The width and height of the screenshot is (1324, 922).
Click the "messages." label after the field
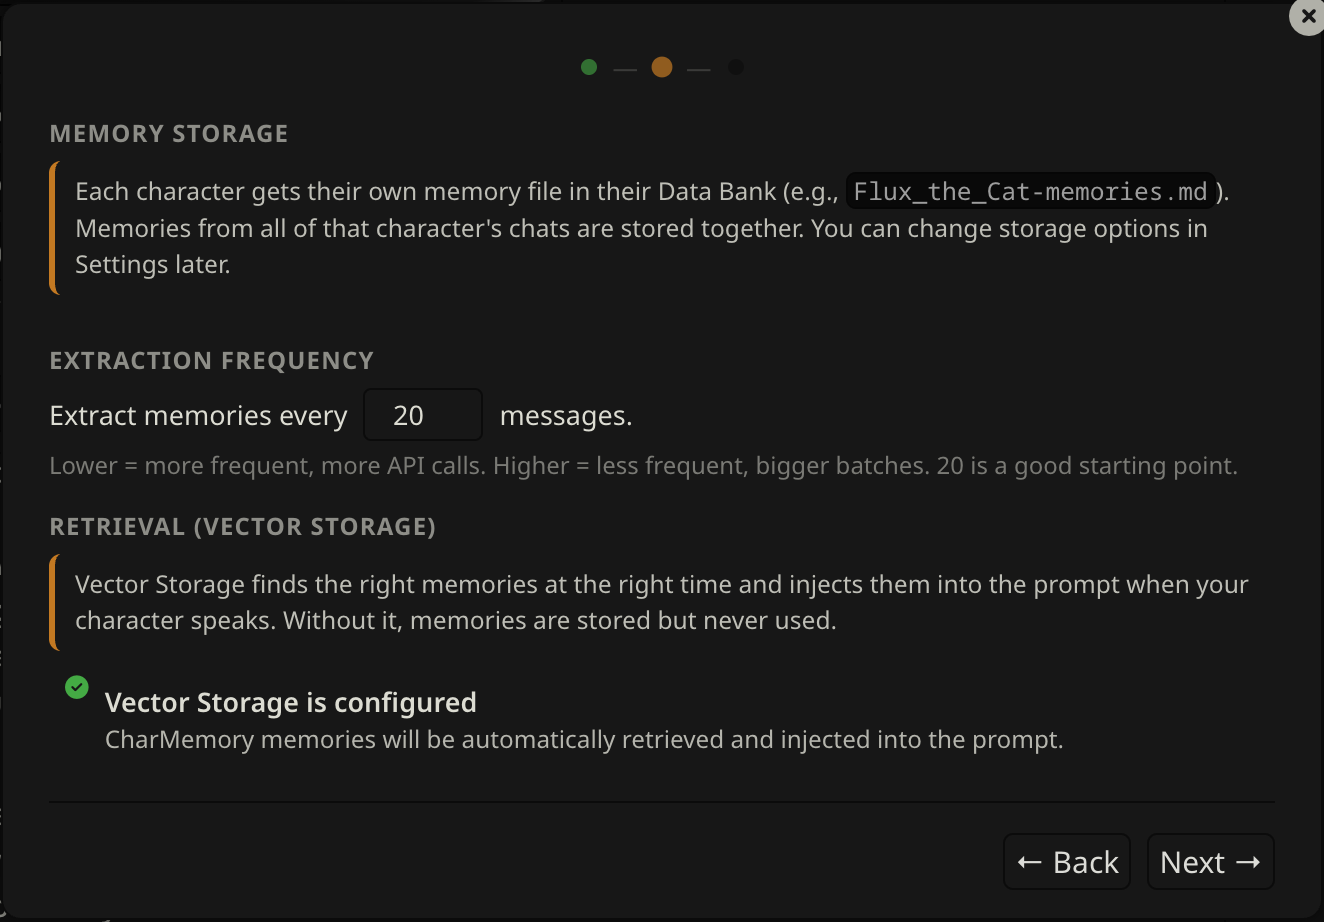566,416
